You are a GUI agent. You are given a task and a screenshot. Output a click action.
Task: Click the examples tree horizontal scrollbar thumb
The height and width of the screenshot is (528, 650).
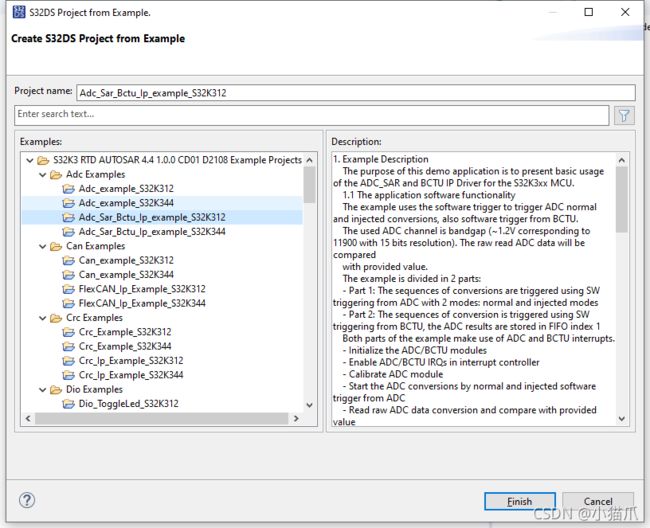click(161, 419)
